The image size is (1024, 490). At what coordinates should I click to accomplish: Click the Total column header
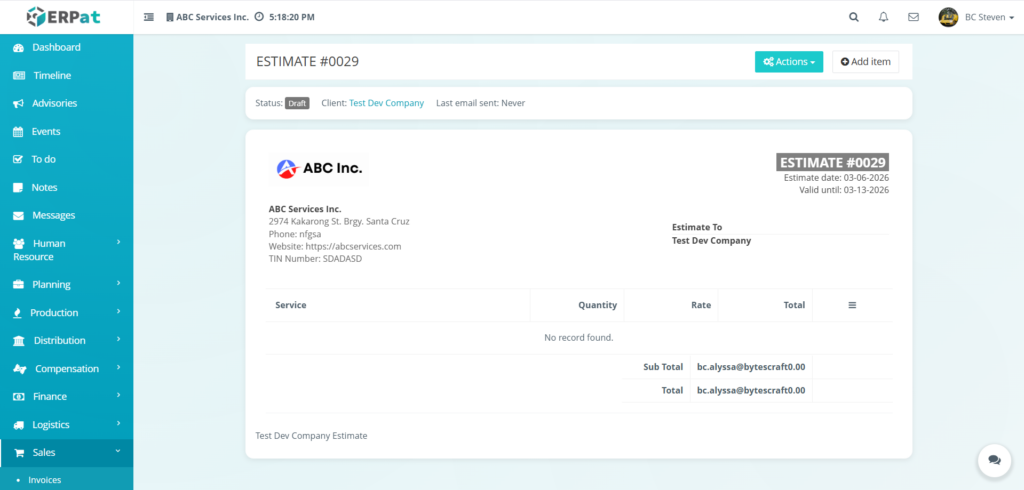point(795,305)
